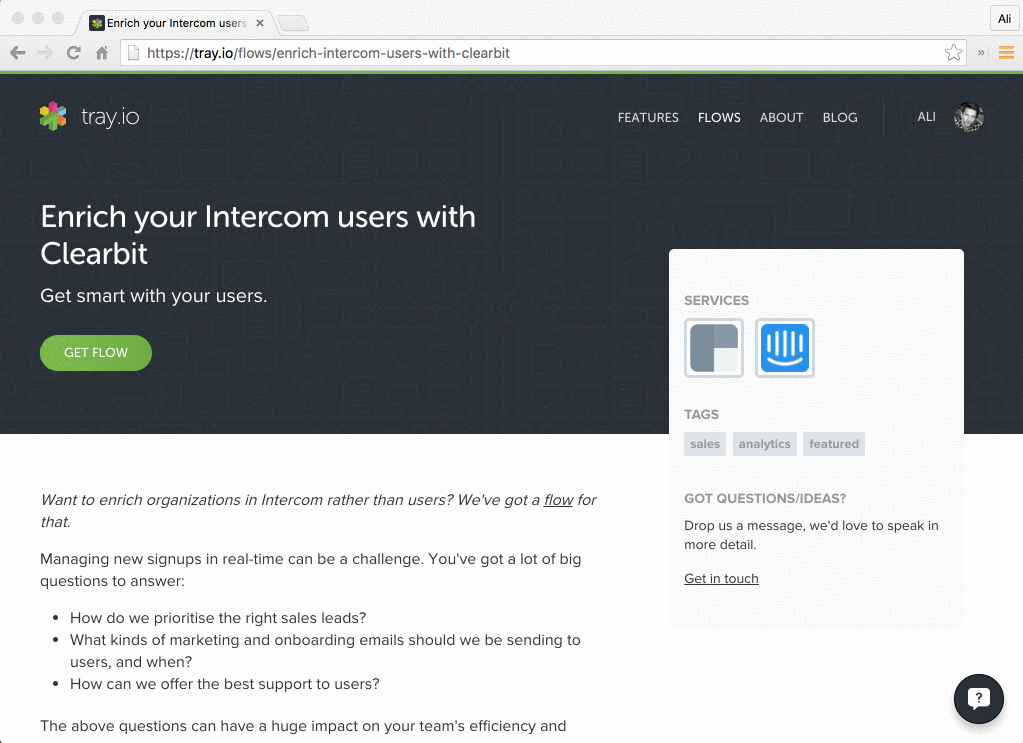
Task: Select the Clearbit service icon
Action: [713, 347]
